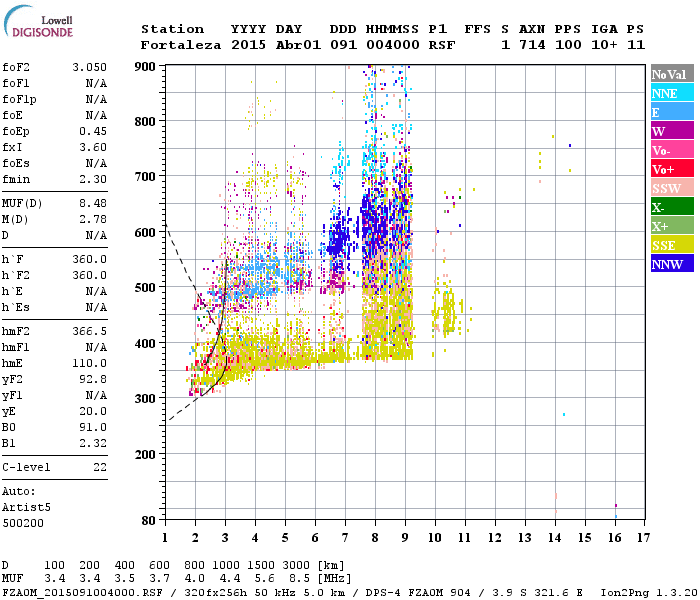The width and height of the screenshot is (700, 600).
Task: Click the B0 value 91.0
Action: point(93,428)
